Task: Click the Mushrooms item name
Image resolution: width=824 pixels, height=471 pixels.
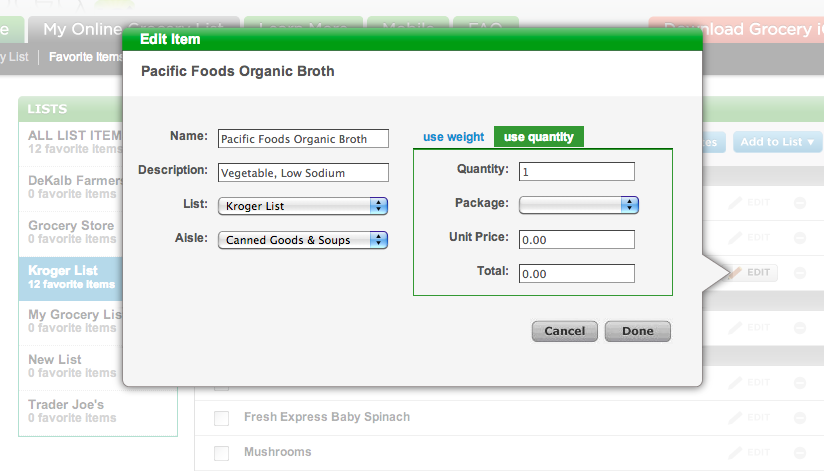Action: [277, 452]
